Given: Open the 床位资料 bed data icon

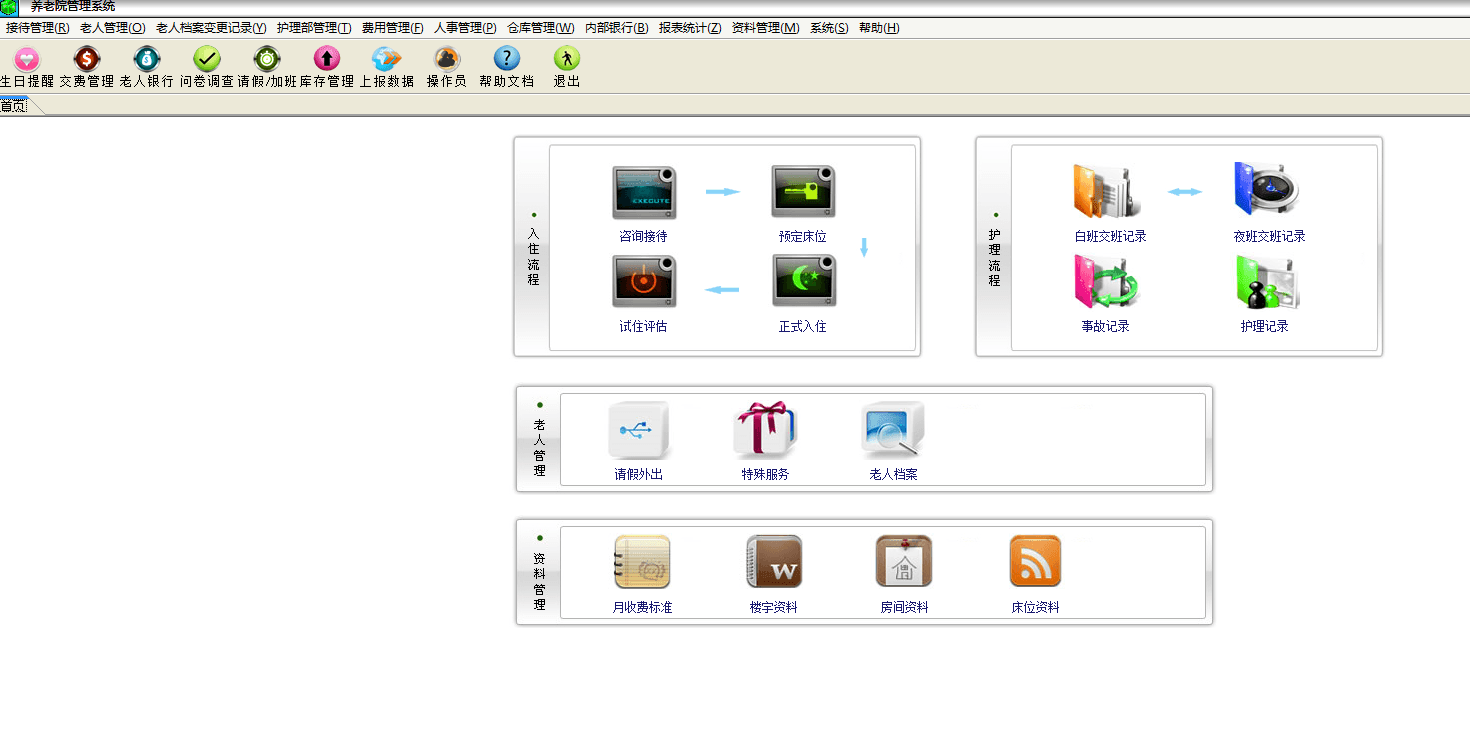Looking at the screenshot, I should (1035, 562).
